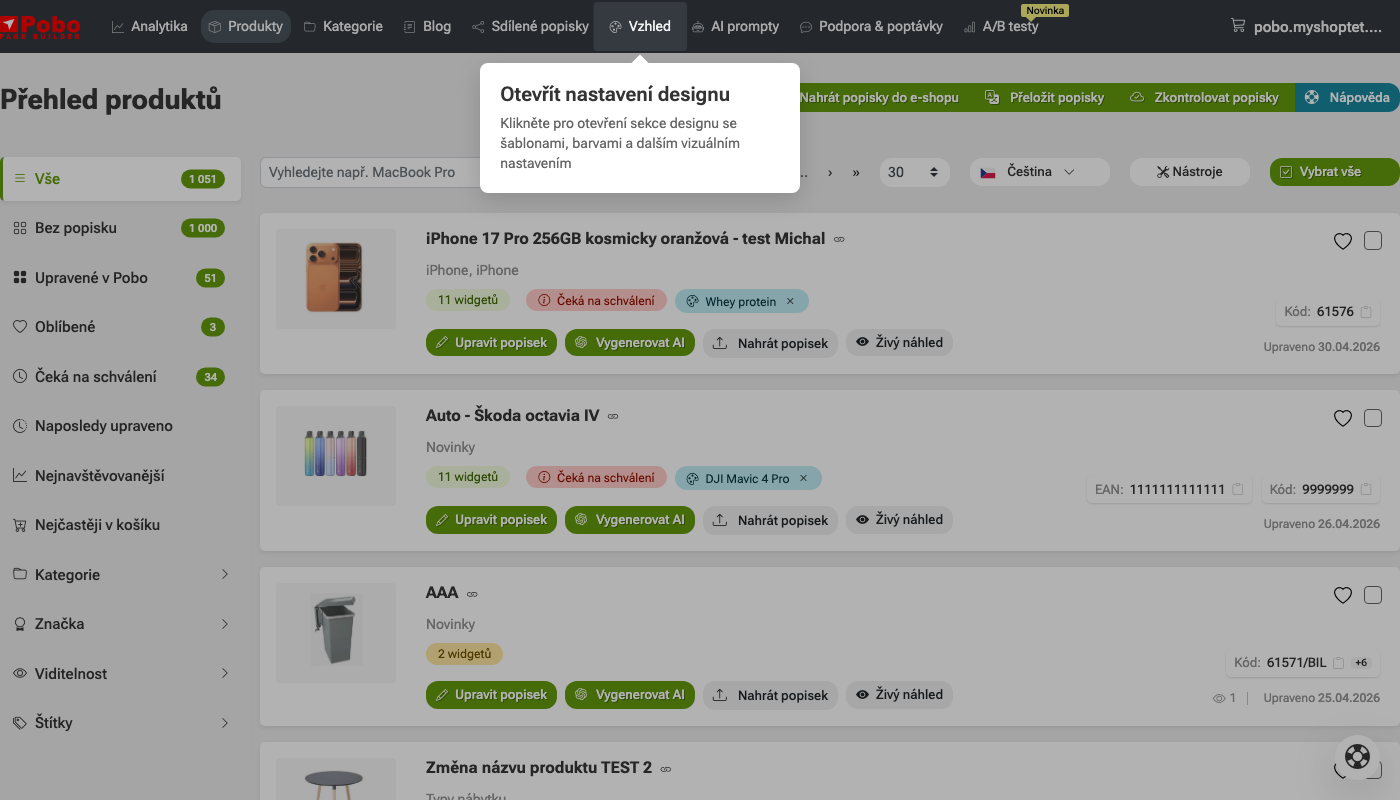This screenshot has width=1400, height=800.
Task: Open Podpora & poptávky
Action: point(871,27)
